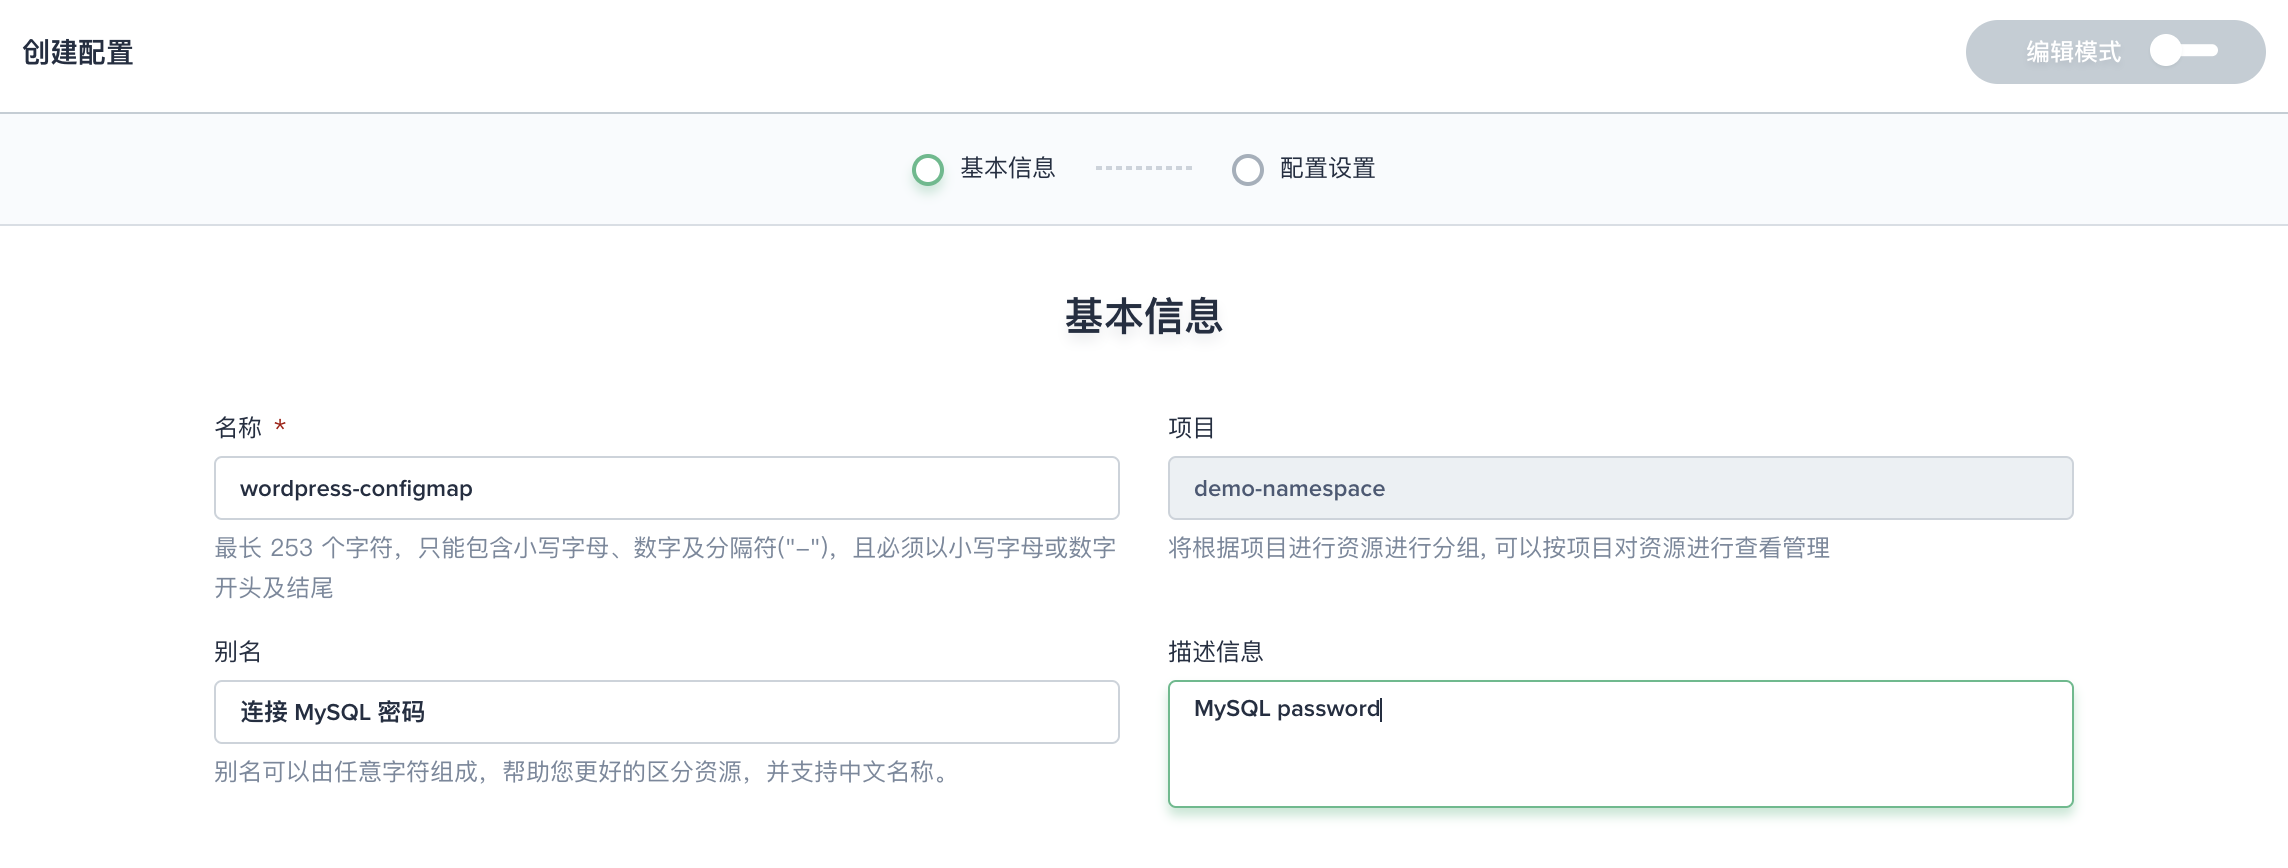
Task: Click the green circle for 基本信息
Action: [x=928, y=170]
